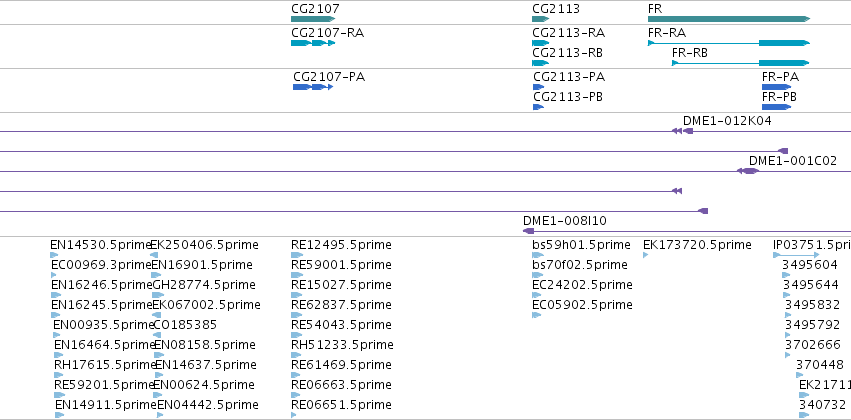Screen dimensions: 851x420
Task: Select the IP03751.5prime EST feature line
Action: [x=796, y=255]
